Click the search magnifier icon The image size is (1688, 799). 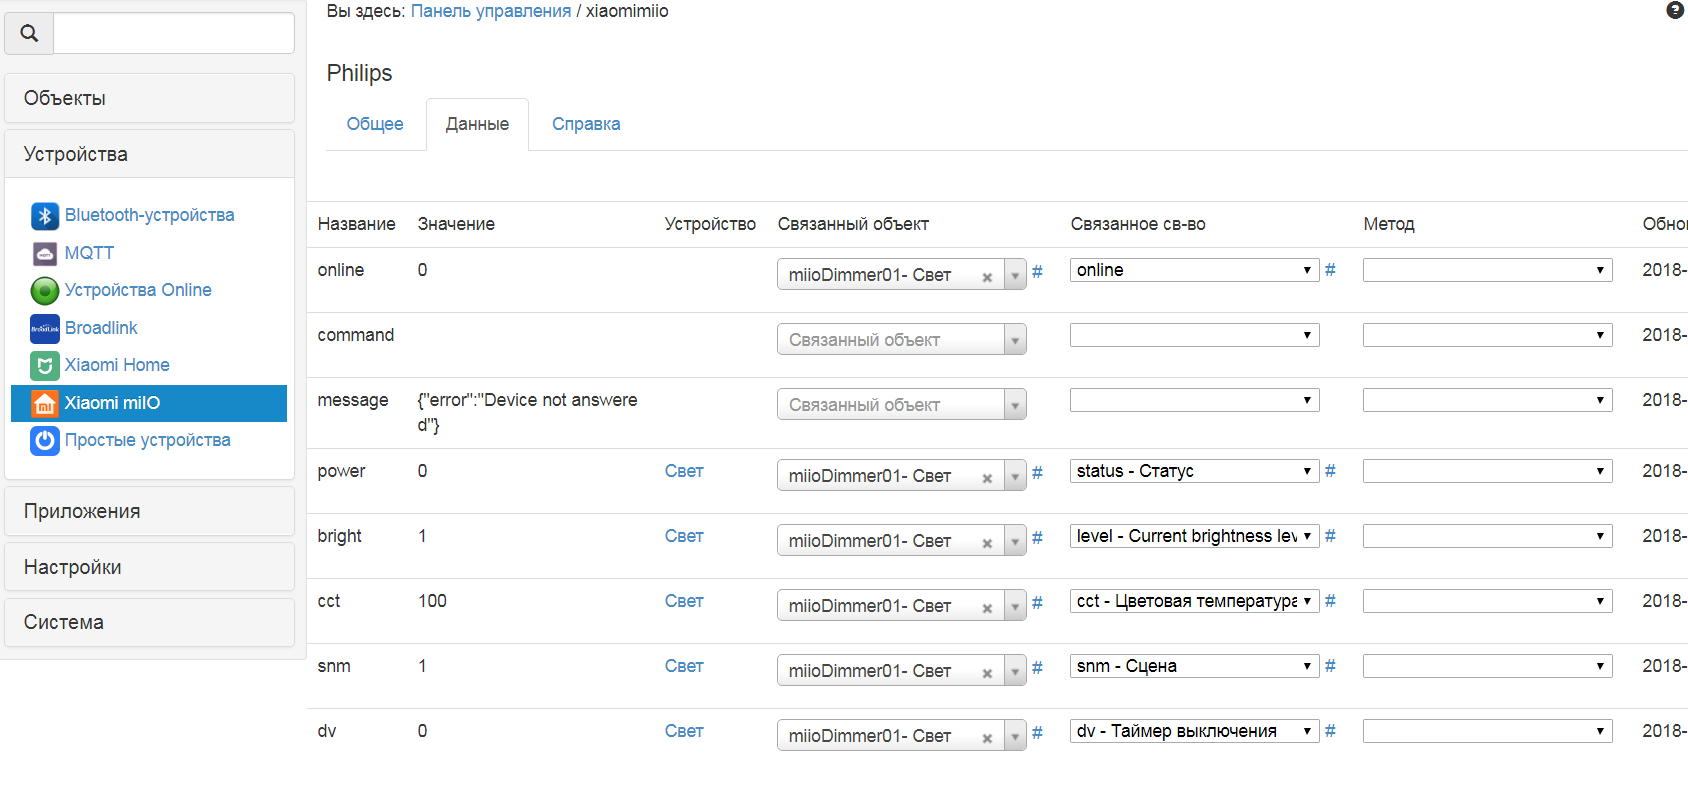click(x=29, y=34)
